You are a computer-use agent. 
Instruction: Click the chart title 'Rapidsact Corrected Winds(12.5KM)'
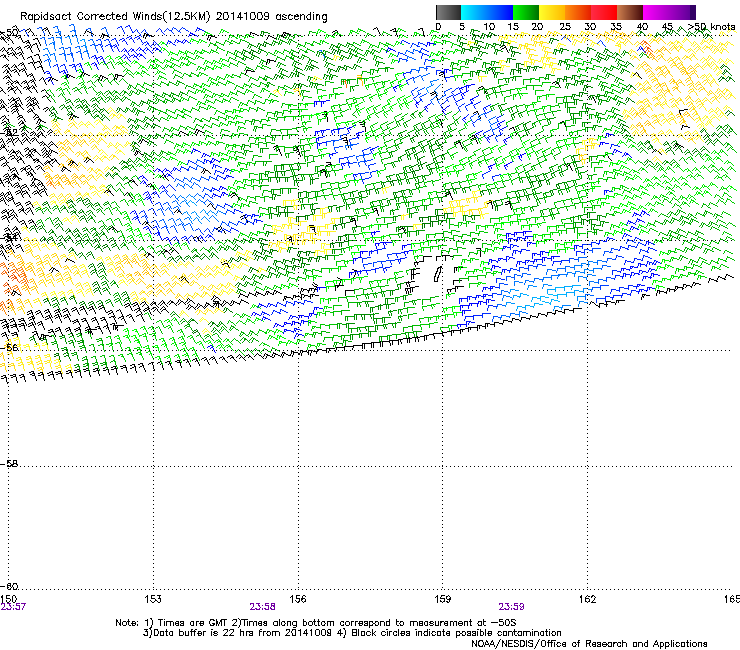click(x=115, y=17)
